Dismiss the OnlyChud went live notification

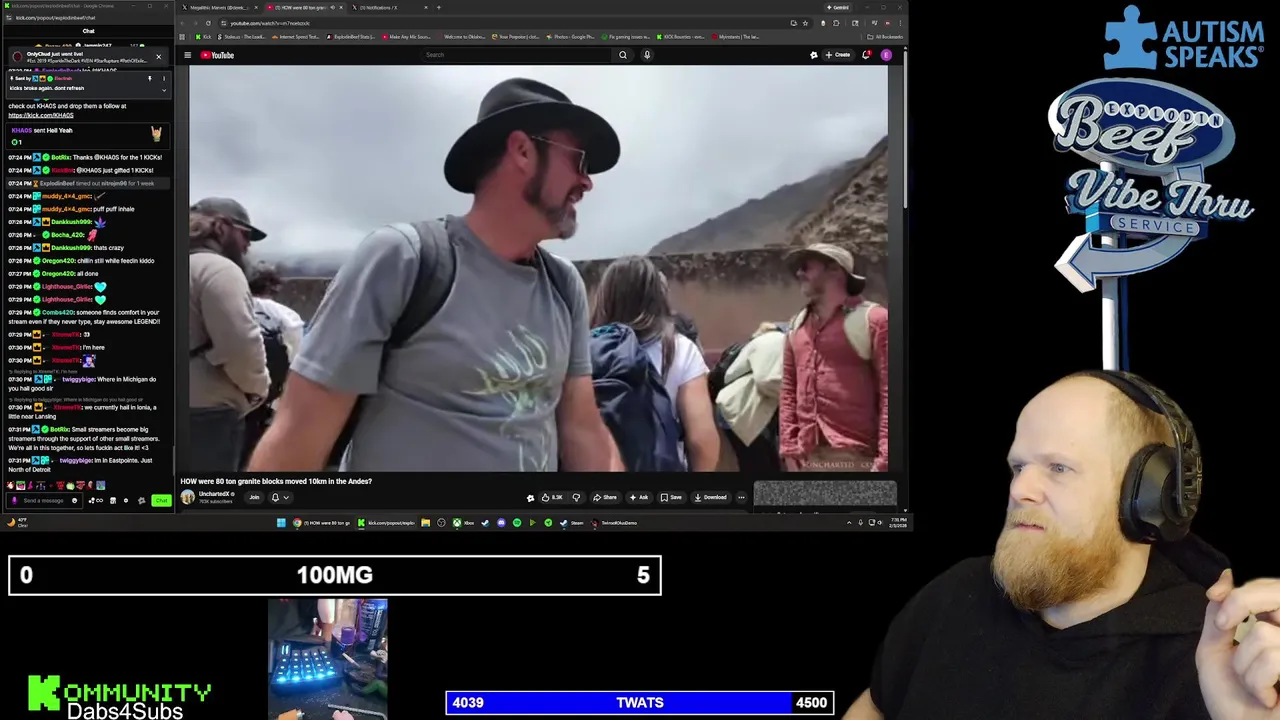(158, 56)
